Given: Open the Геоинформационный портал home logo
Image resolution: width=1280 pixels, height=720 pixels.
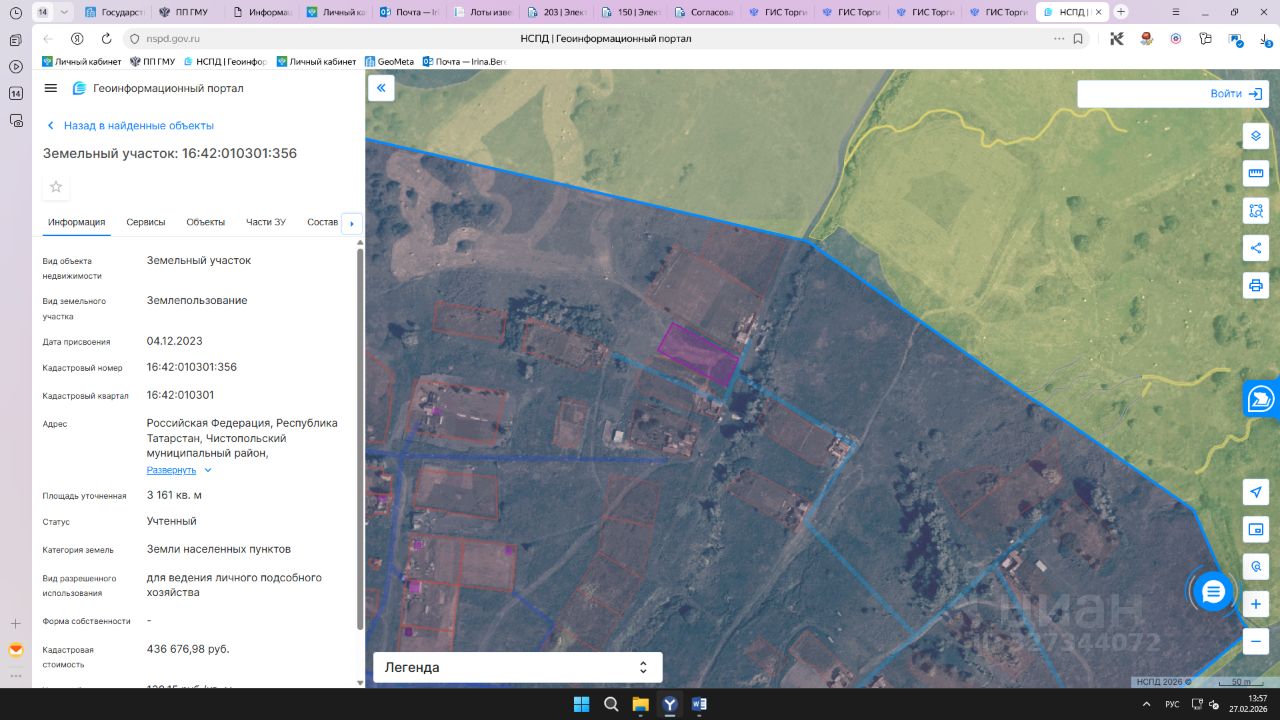Looking at the screenshot, I should tap(157, 88).
